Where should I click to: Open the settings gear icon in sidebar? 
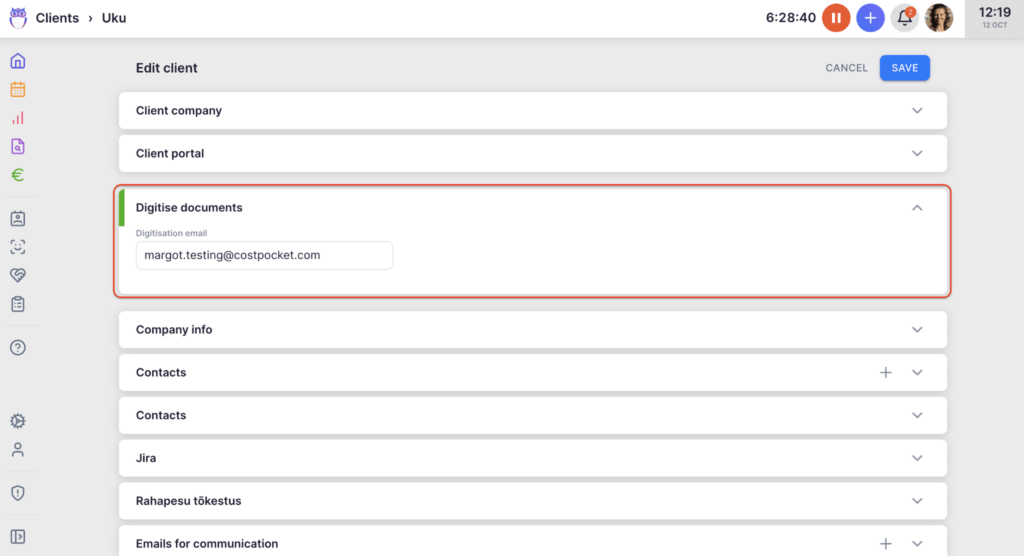click(18, 421)
